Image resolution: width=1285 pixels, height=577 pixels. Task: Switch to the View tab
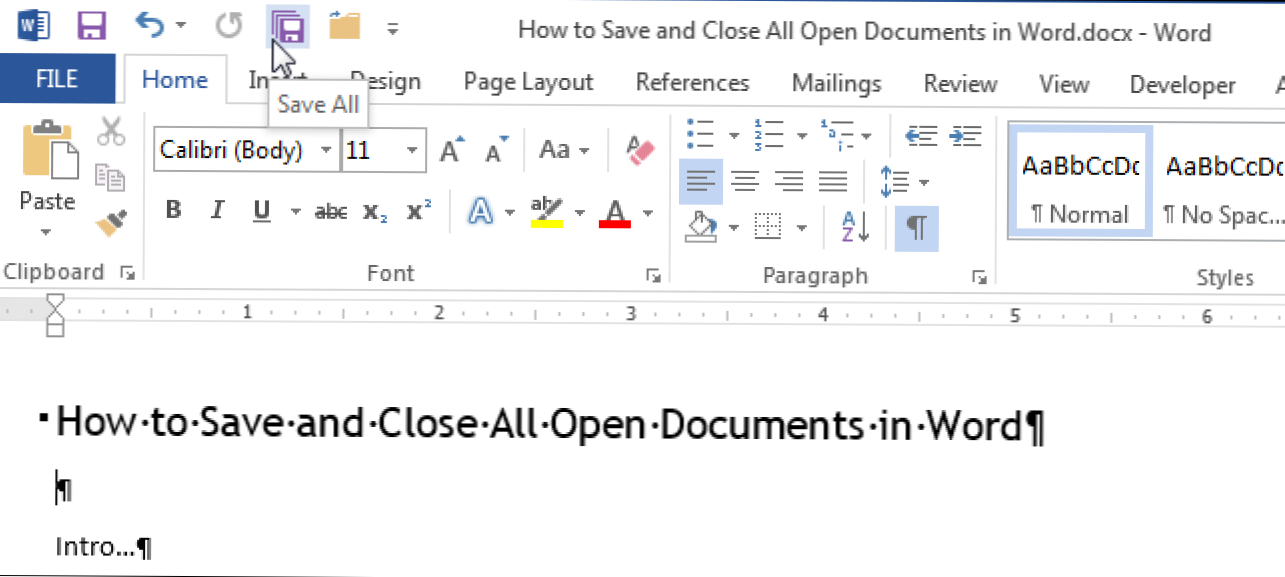[1063, 83]
